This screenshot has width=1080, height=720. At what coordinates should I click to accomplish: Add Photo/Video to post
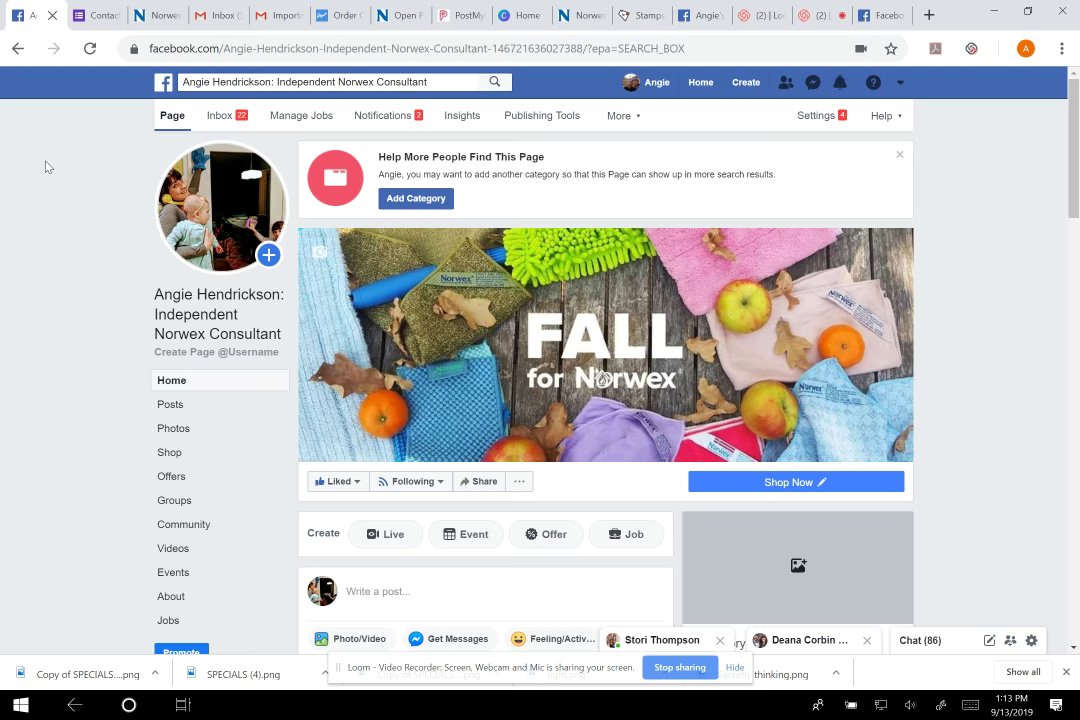click(x=351, y=639)
